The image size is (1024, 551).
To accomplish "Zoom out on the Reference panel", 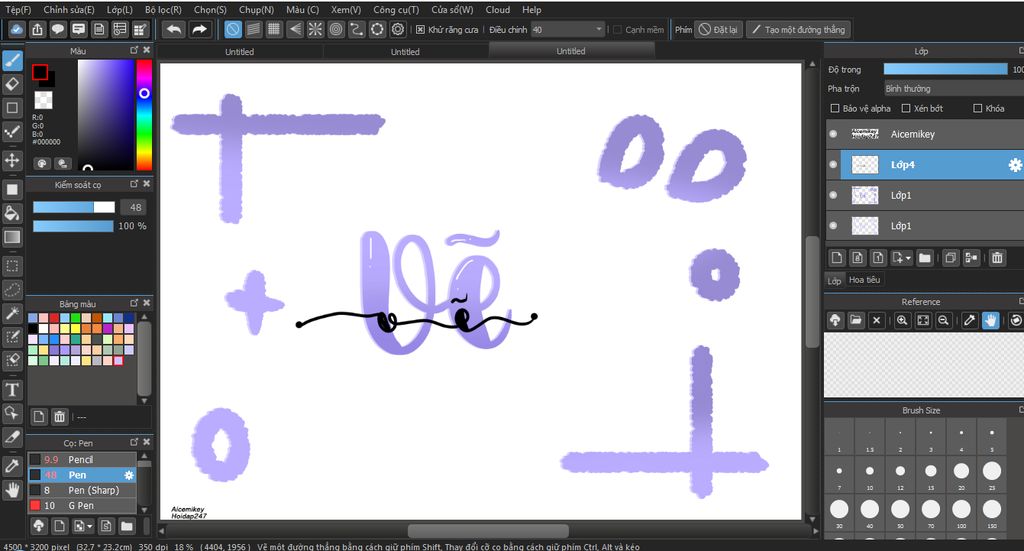I will (943, 321).
